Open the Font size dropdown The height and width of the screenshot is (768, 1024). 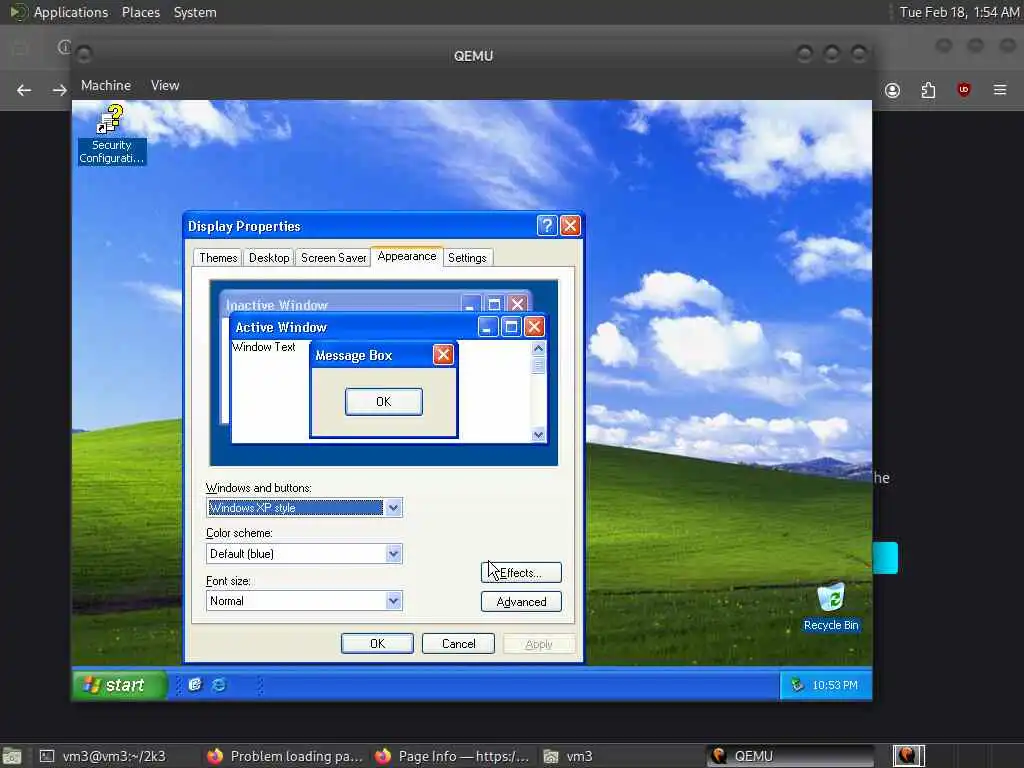[x=393, y=601]
